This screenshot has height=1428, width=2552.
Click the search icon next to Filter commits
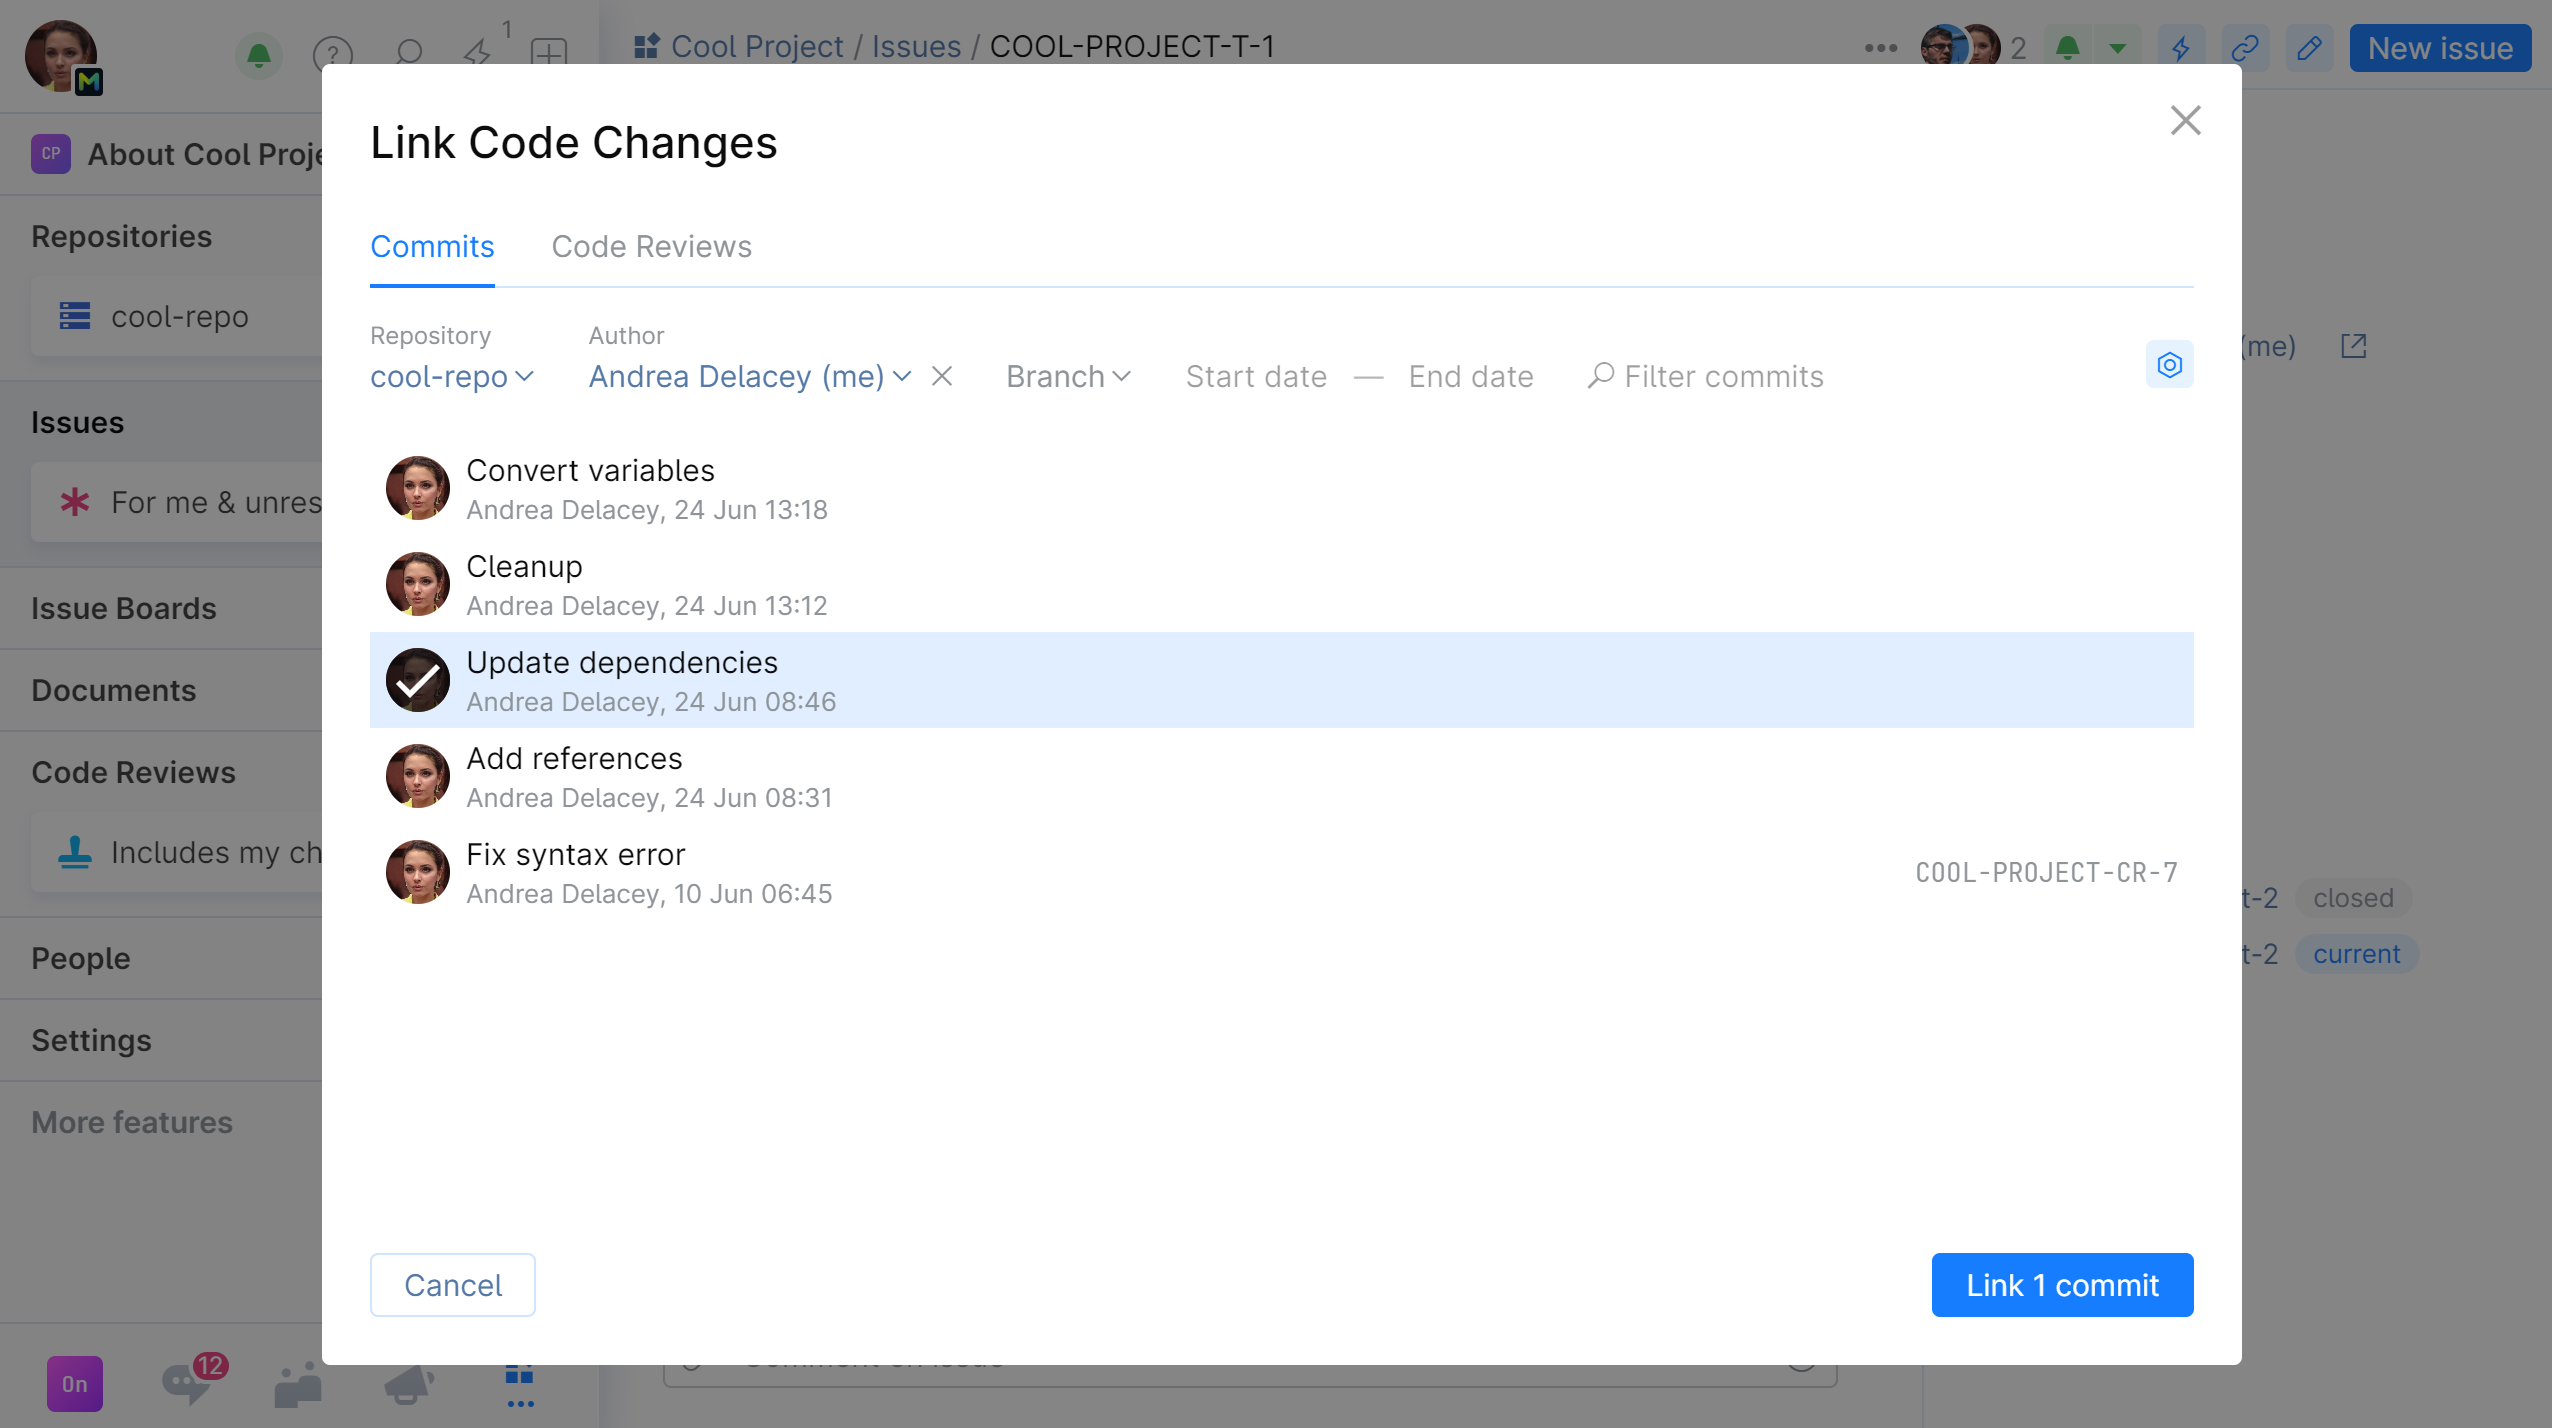1599,375
